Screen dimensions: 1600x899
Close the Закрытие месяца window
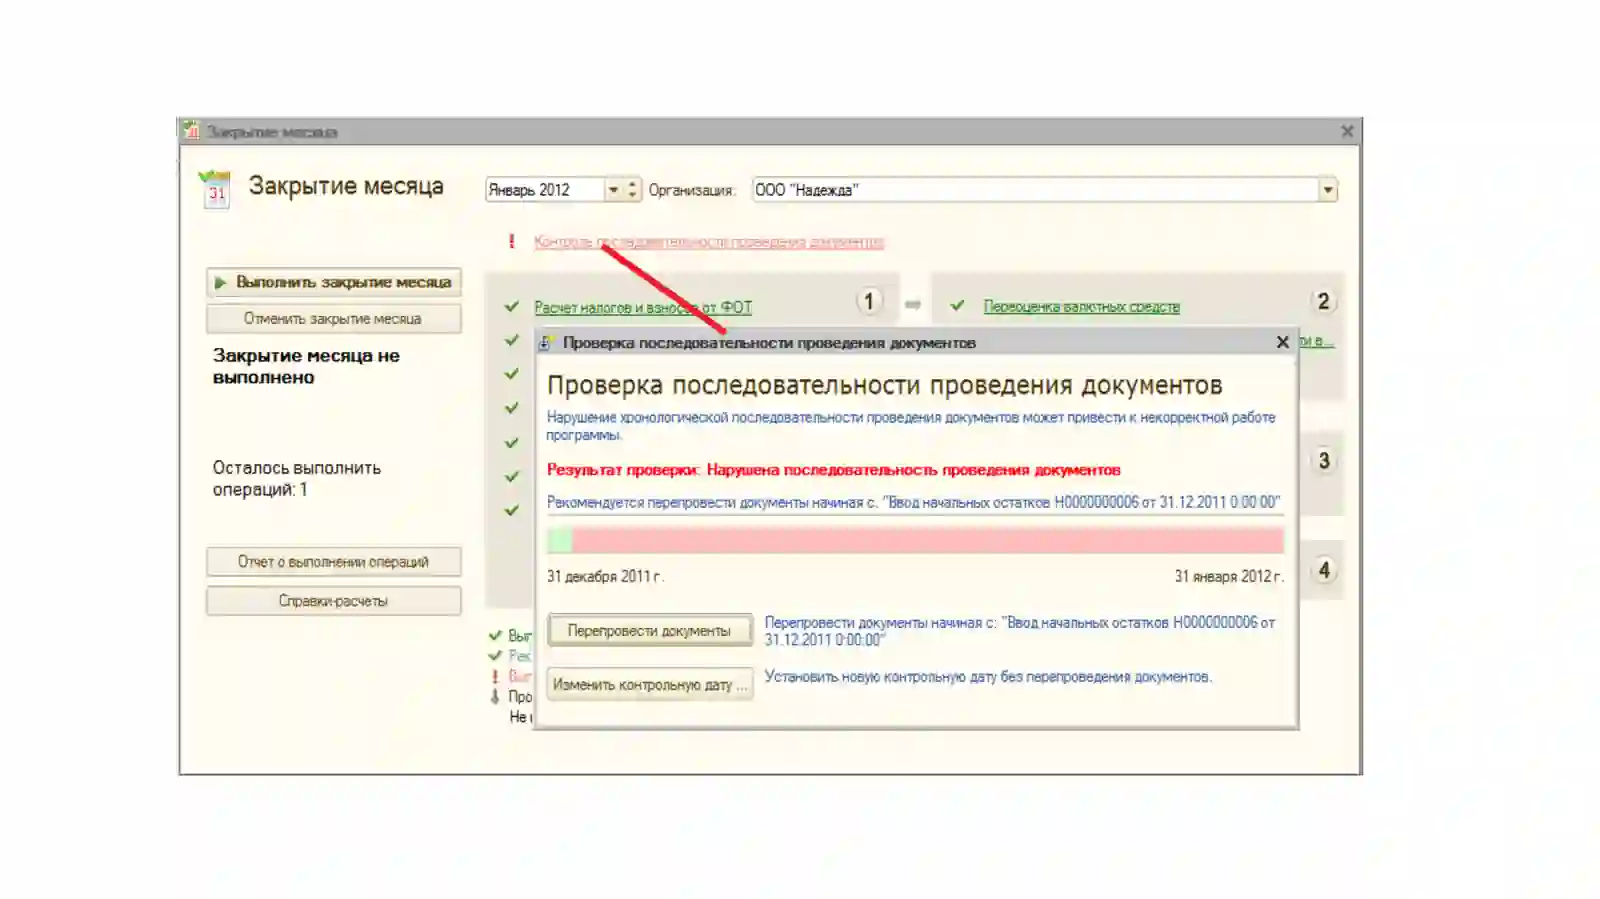(1347, 131)
